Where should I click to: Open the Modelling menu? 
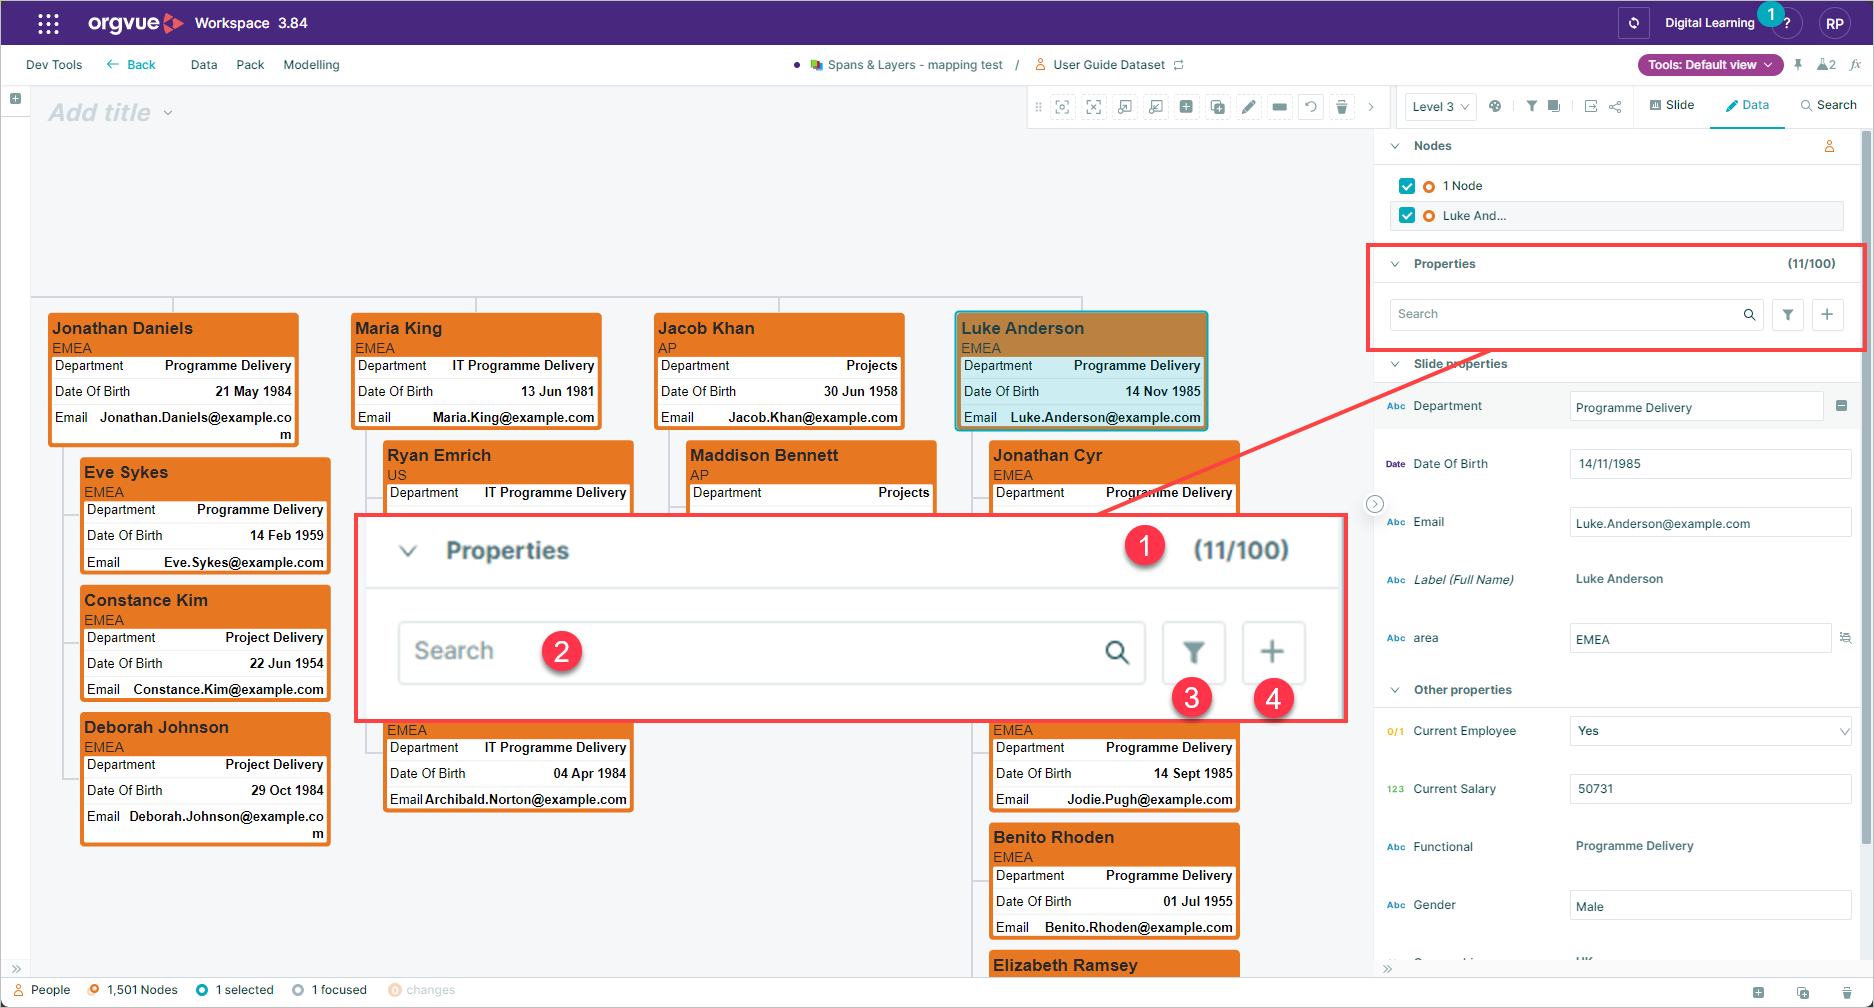tap(311, 65)
